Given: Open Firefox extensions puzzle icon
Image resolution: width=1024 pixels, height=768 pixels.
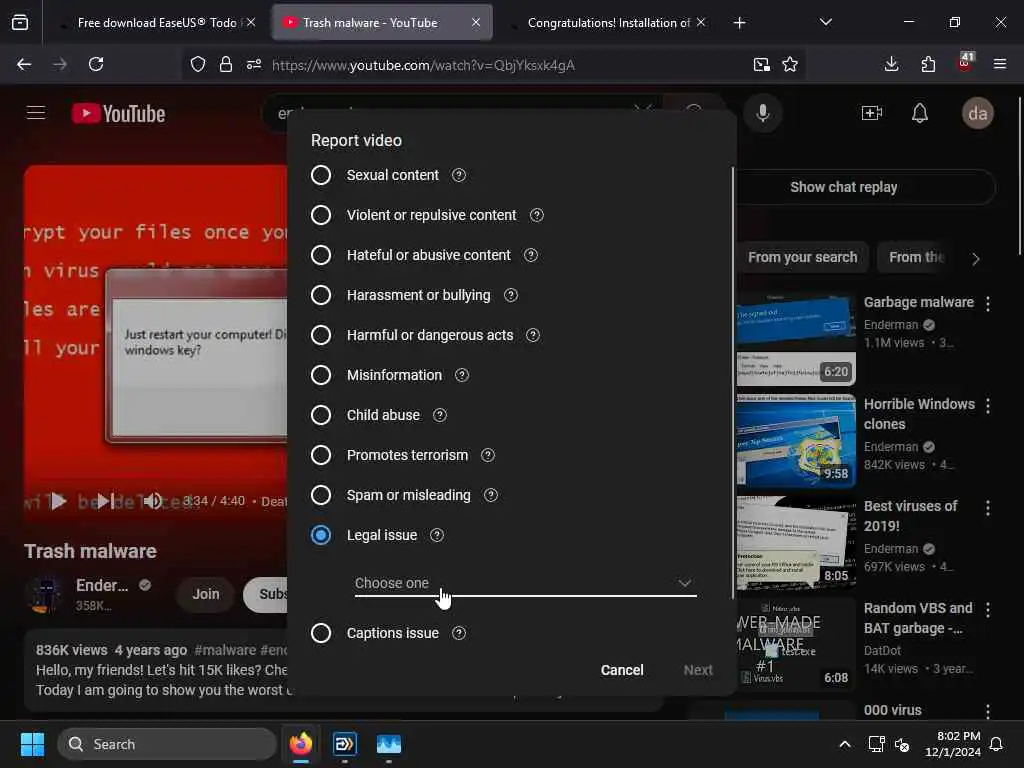Looking at the screenshot, I should 928,64.
